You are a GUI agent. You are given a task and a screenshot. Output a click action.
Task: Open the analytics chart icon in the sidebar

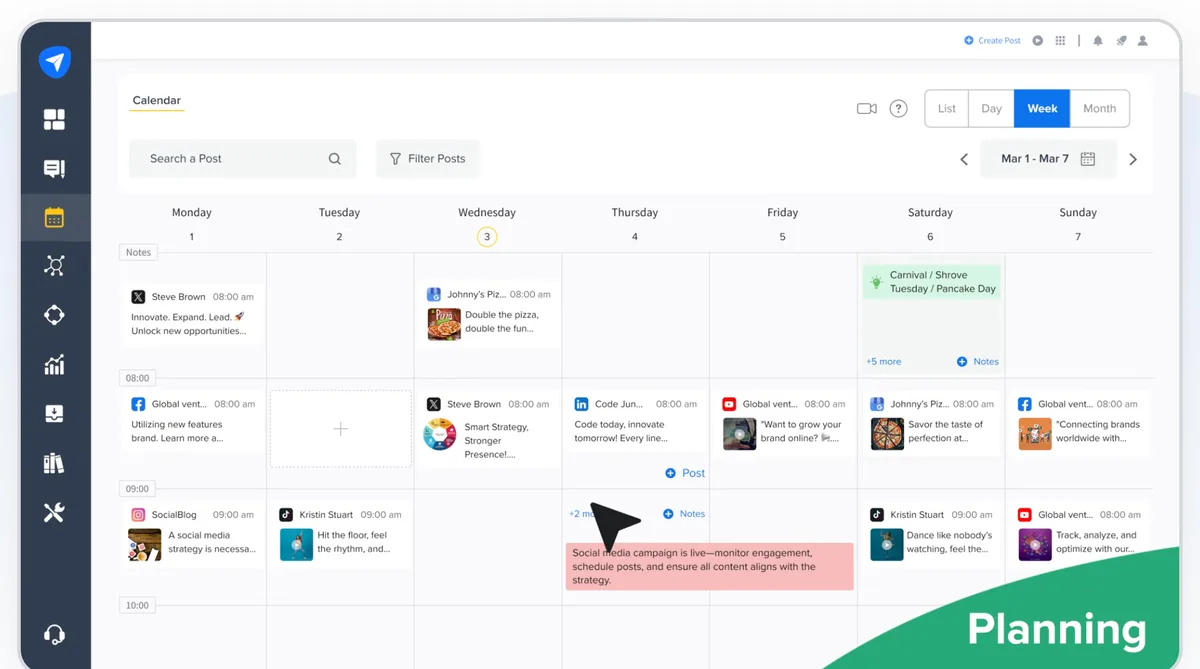(x=55, y=365)
